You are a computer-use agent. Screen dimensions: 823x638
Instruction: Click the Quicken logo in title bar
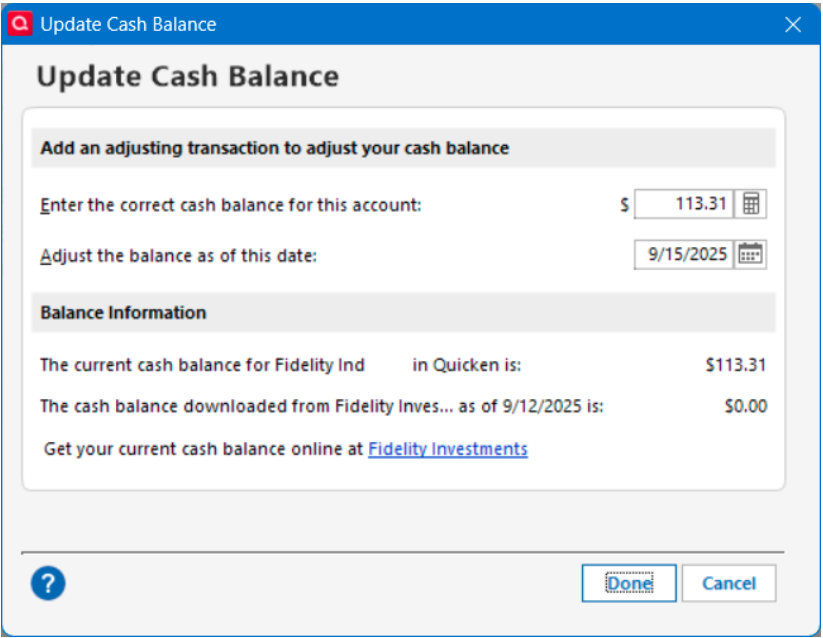coord(20,24)
